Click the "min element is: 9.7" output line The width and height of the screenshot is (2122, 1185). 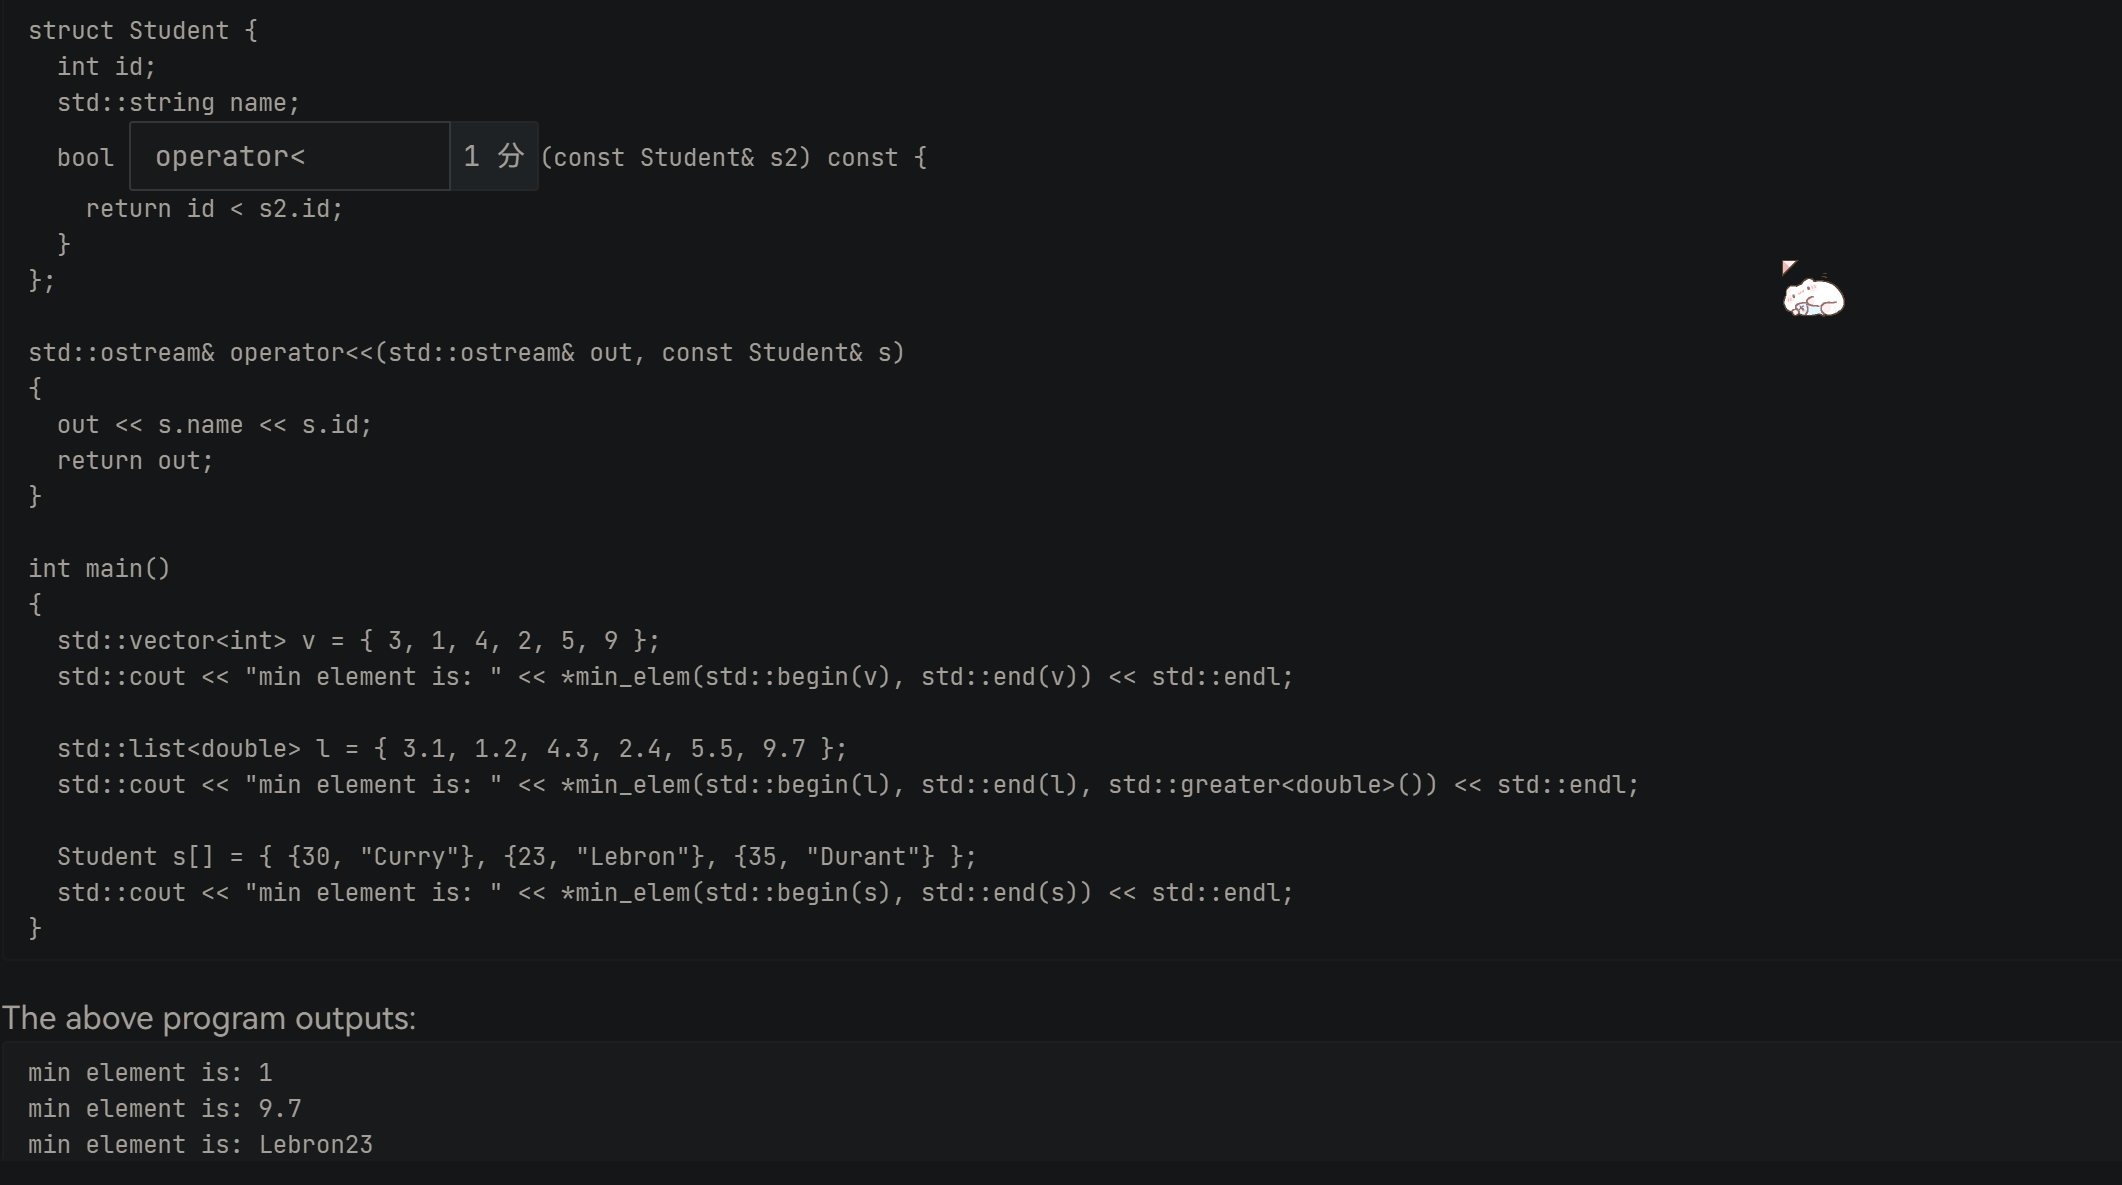164,1109
